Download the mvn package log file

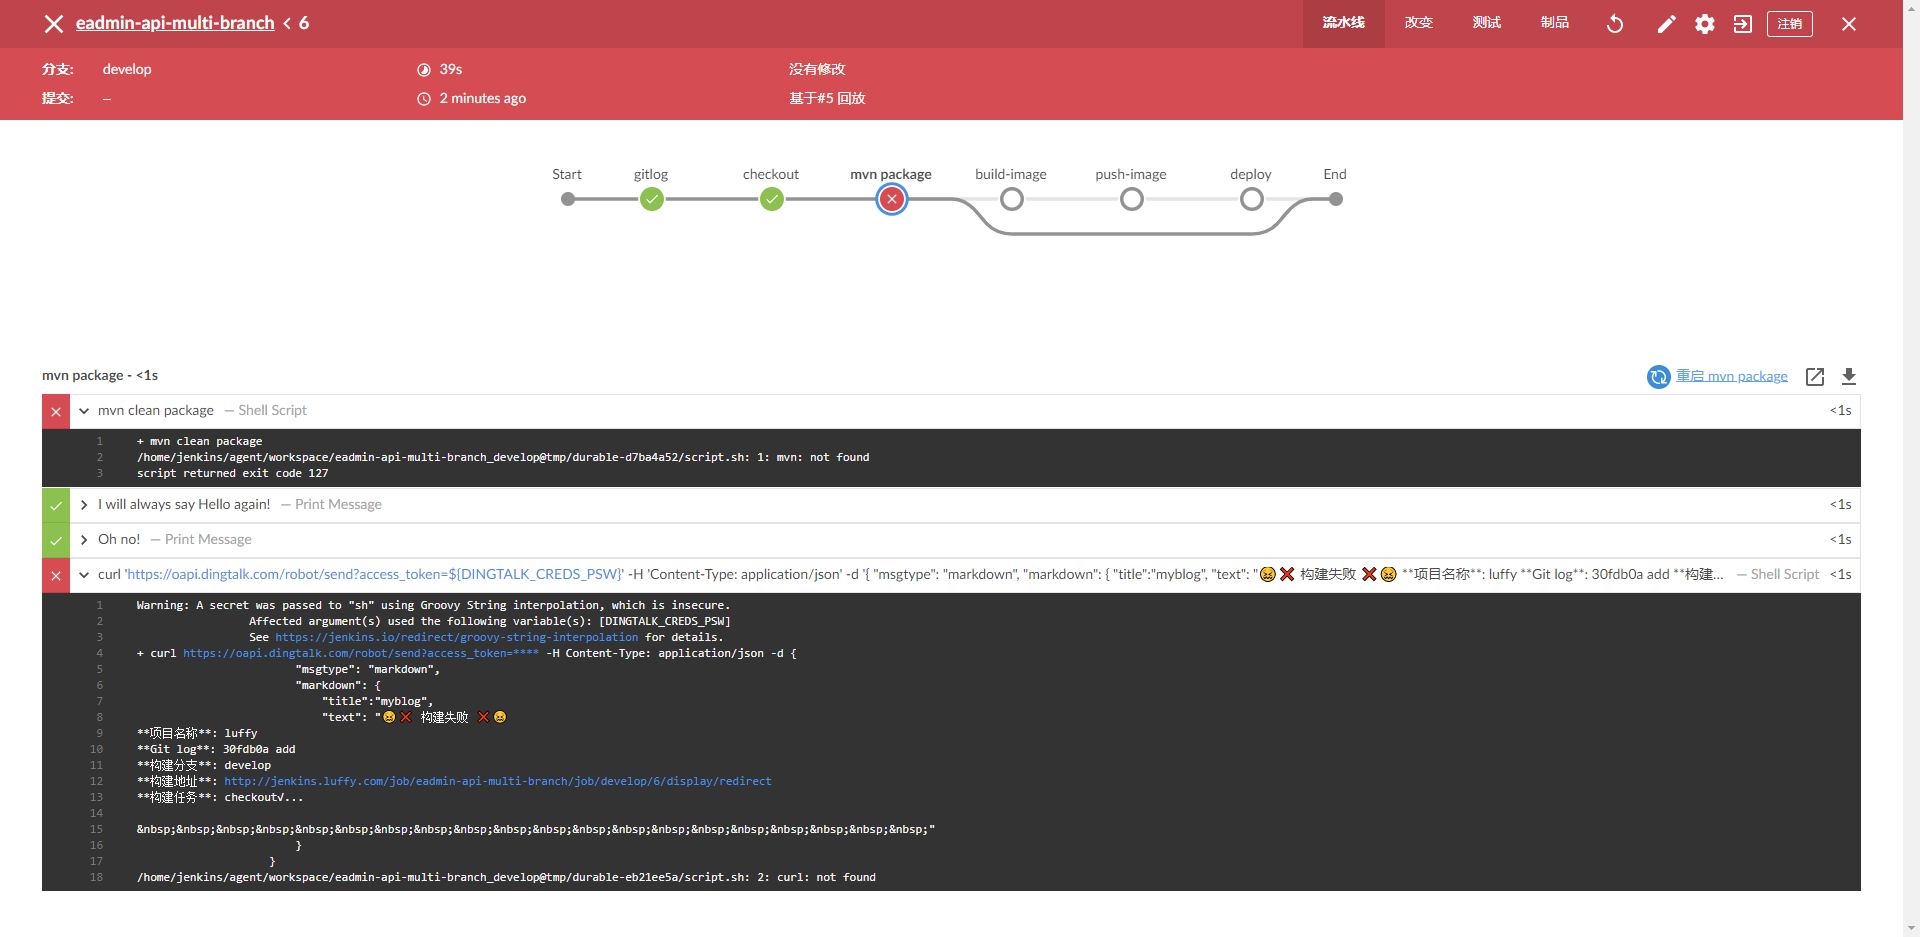[1848, 376]
